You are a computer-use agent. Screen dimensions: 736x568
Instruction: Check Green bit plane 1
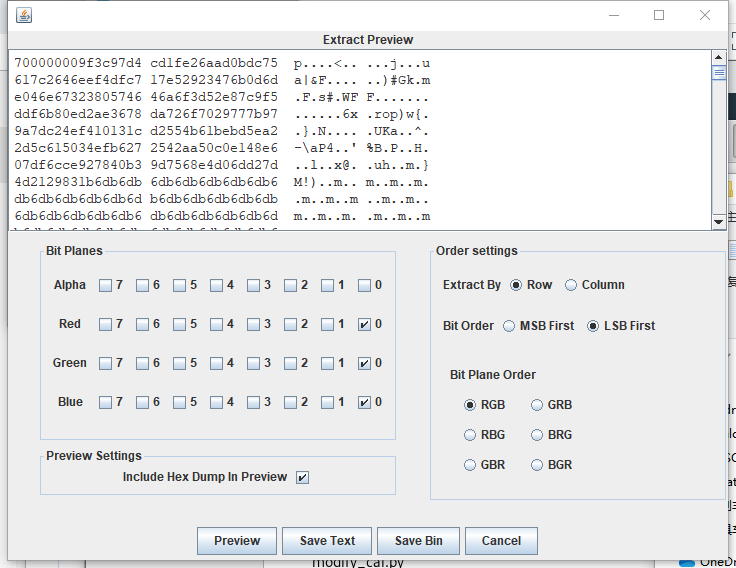(x=327, y=363)
